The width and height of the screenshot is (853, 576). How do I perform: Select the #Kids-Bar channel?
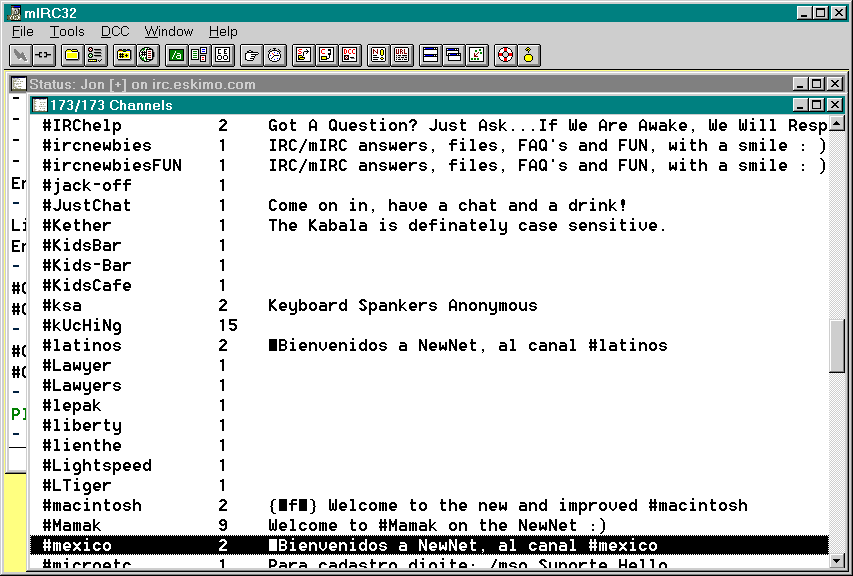tap(429, 265)
